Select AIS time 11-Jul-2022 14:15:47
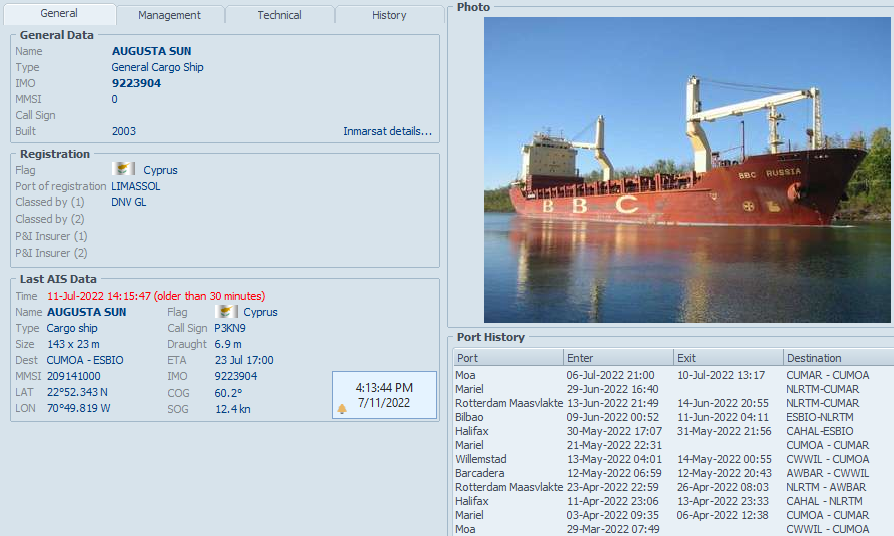Image resolution: width=894 pixels, height=536 pixels. coord(99,297)
